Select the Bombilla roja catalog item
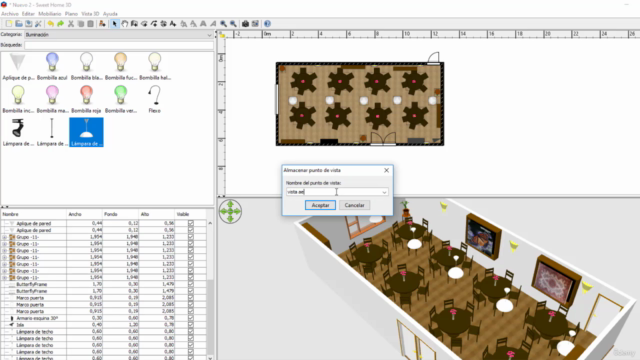The width and height of the screenshot is (640, 360). tap(86, 99)
